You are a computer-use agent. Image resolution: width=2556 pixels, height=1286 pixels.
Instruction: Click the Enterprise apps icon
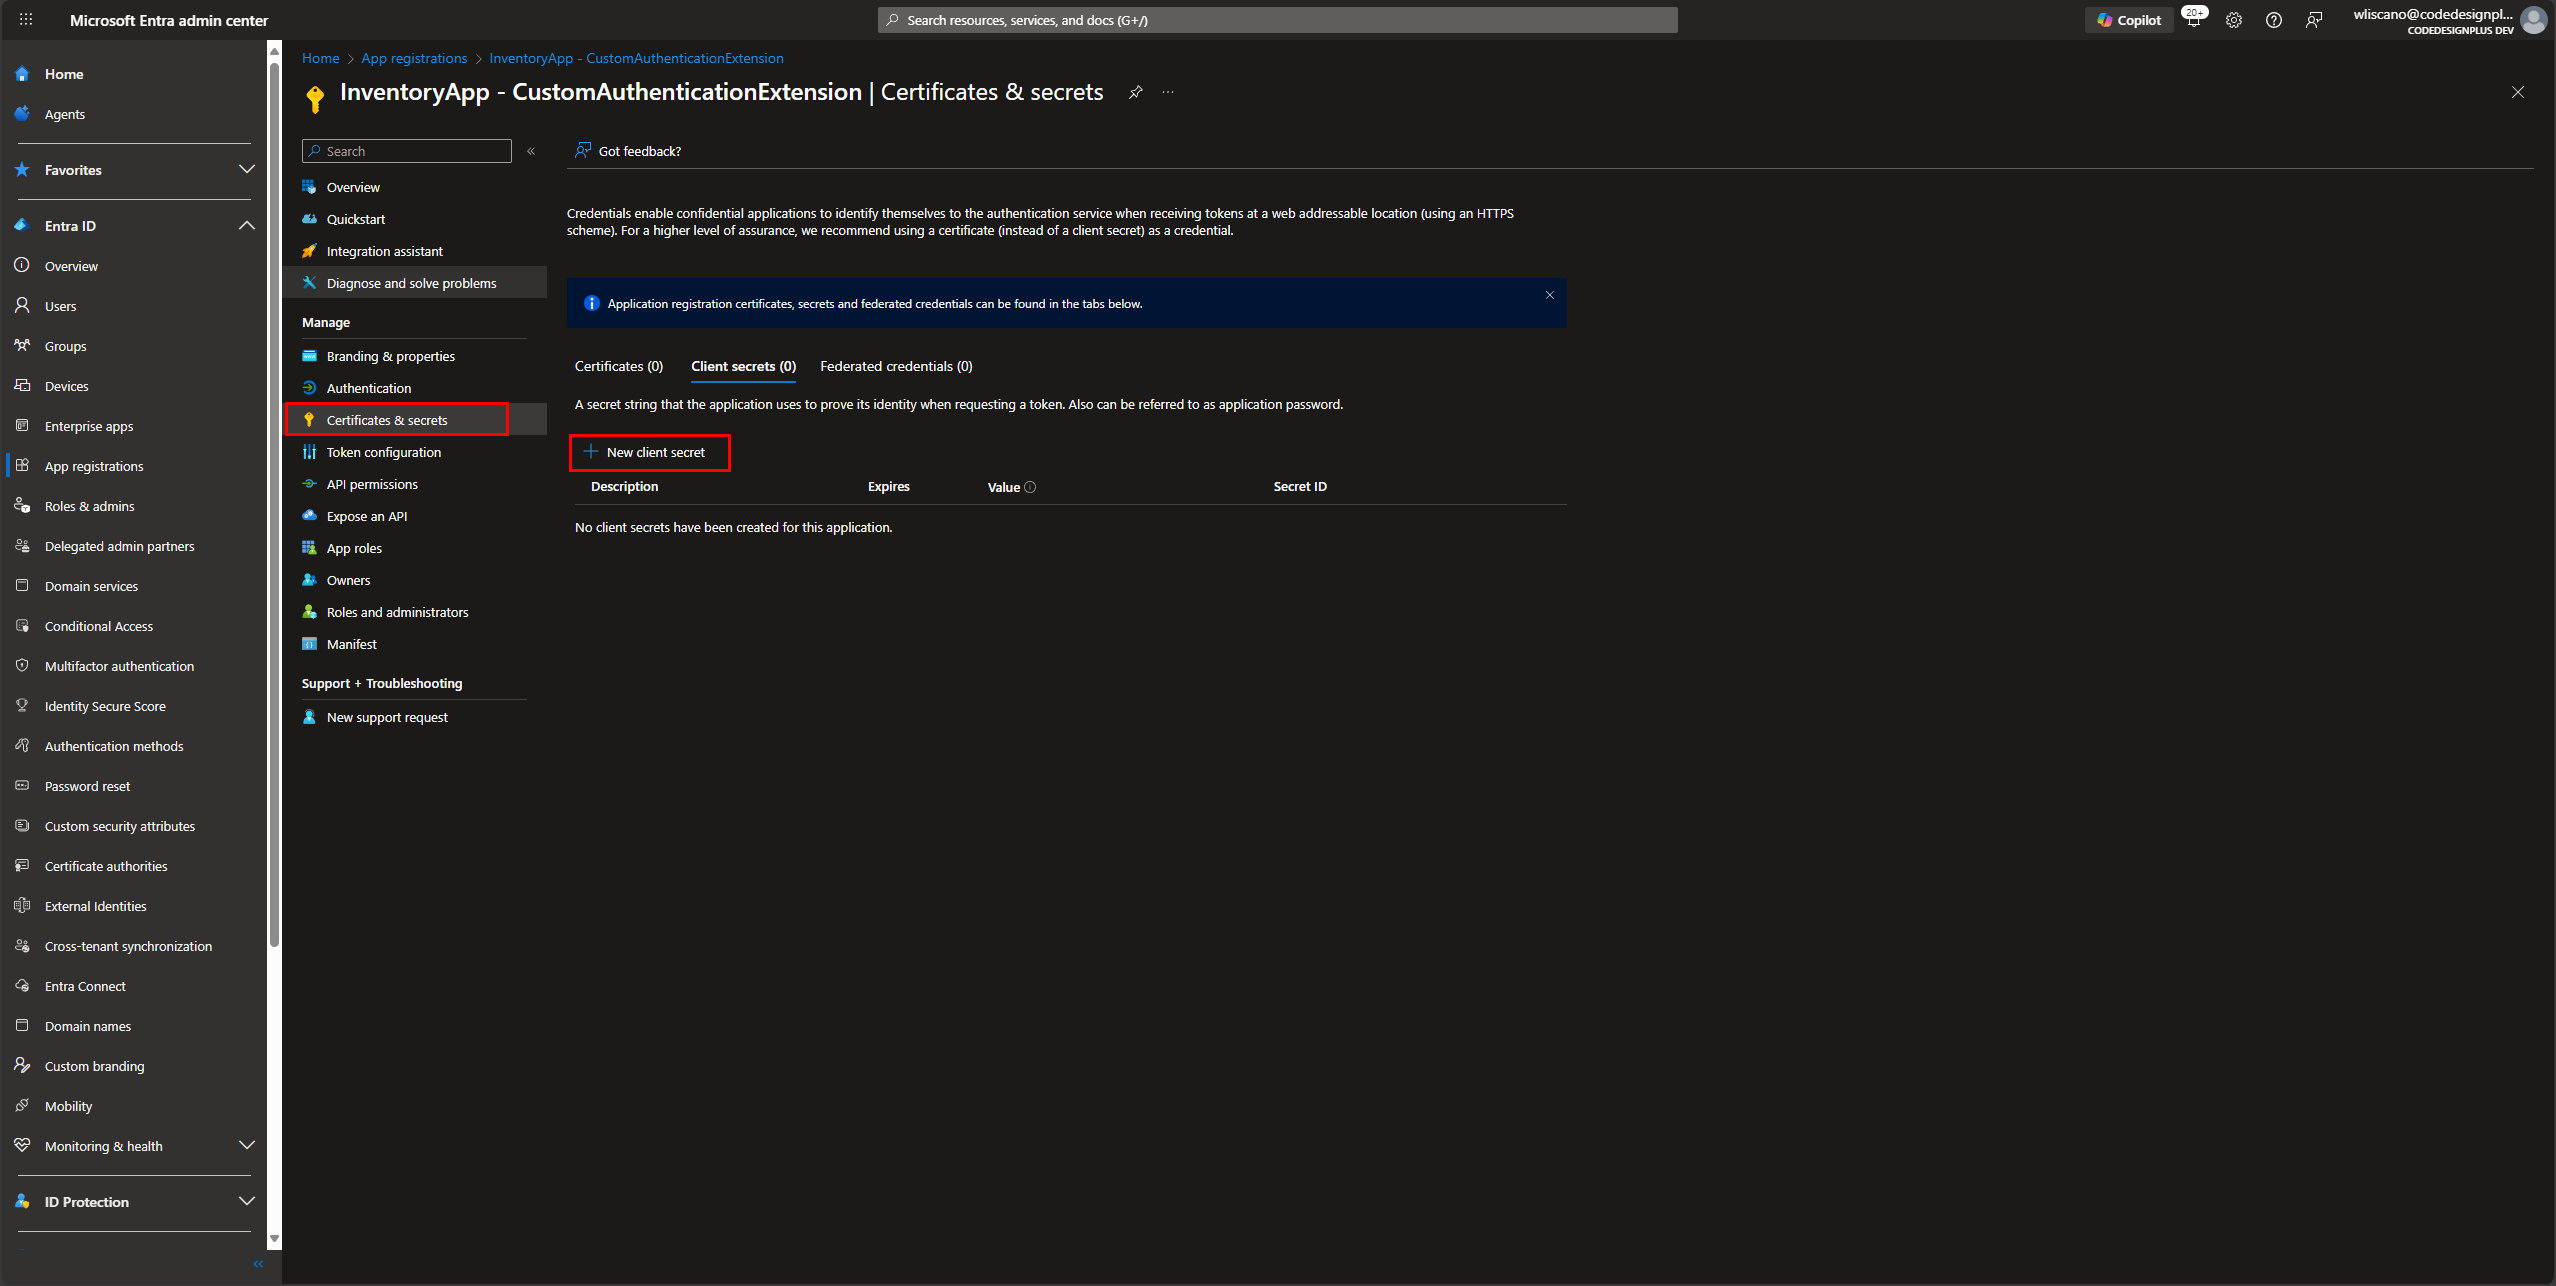(x=22, y=425)
